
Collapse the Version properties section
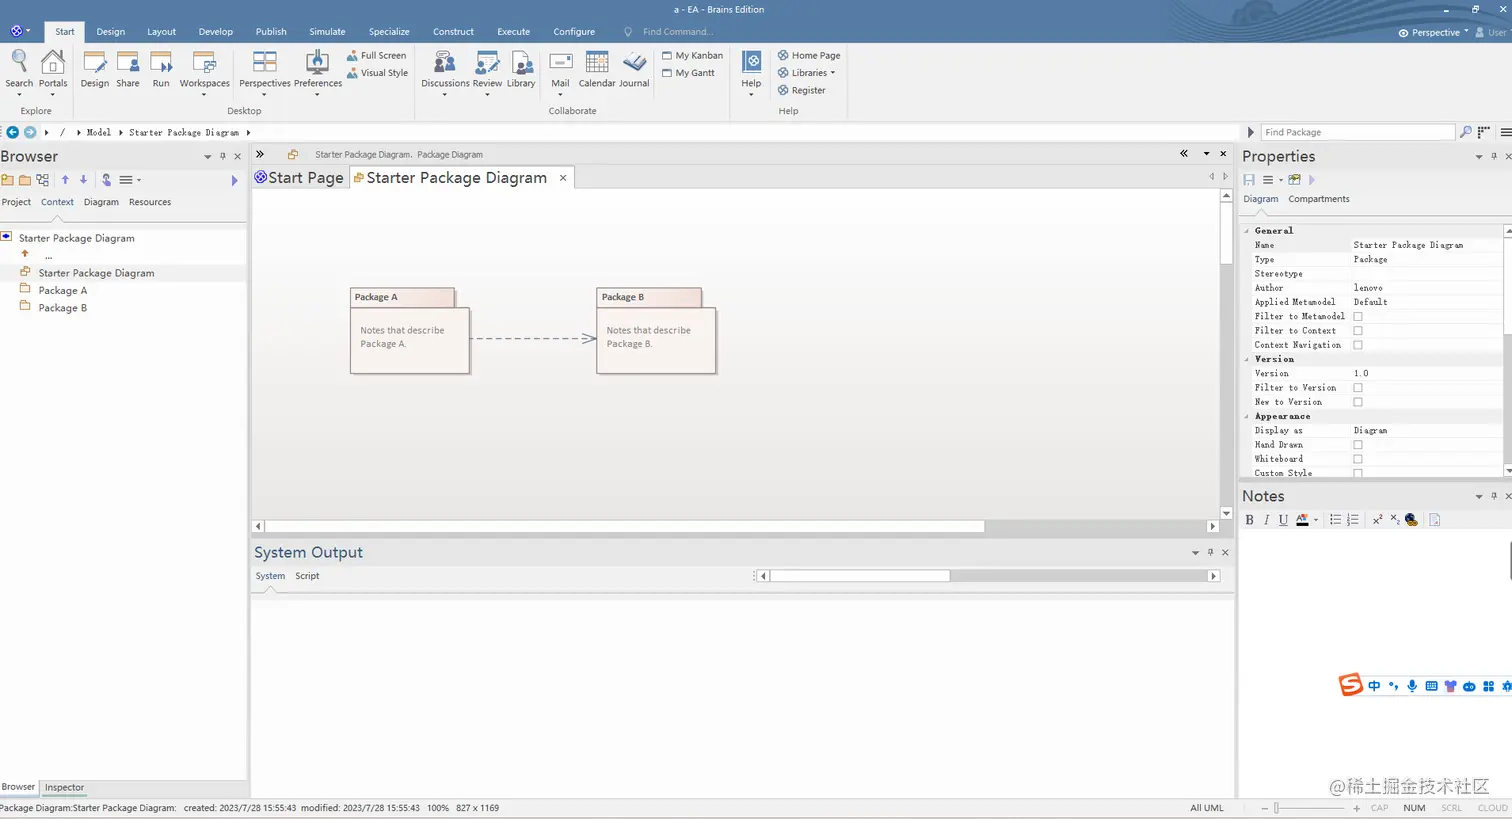tap(1247, 359)
